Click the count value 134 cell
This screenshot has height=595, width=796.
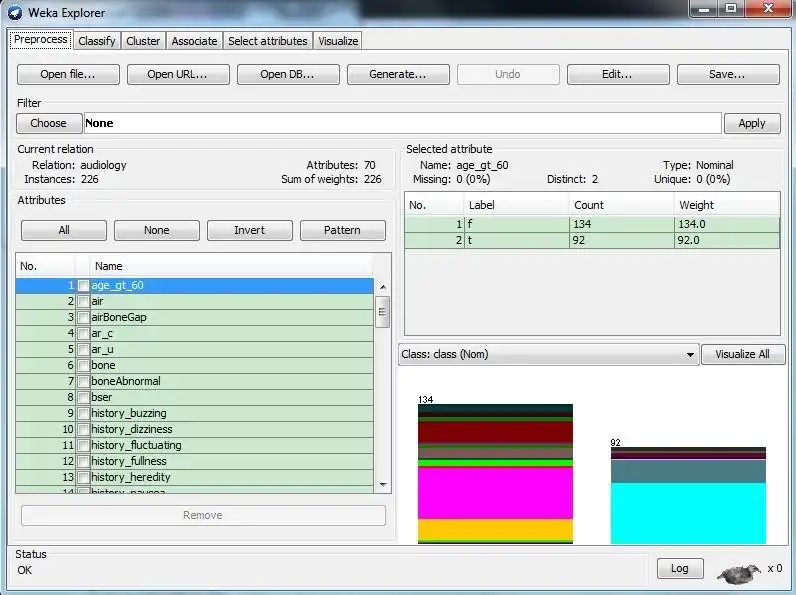click(621, 224)
